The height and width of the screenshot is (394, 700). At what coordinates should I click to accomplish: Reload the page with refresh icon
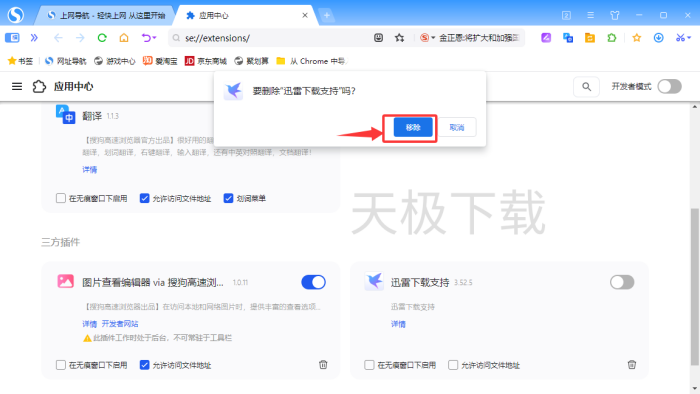tap(102, 38)
